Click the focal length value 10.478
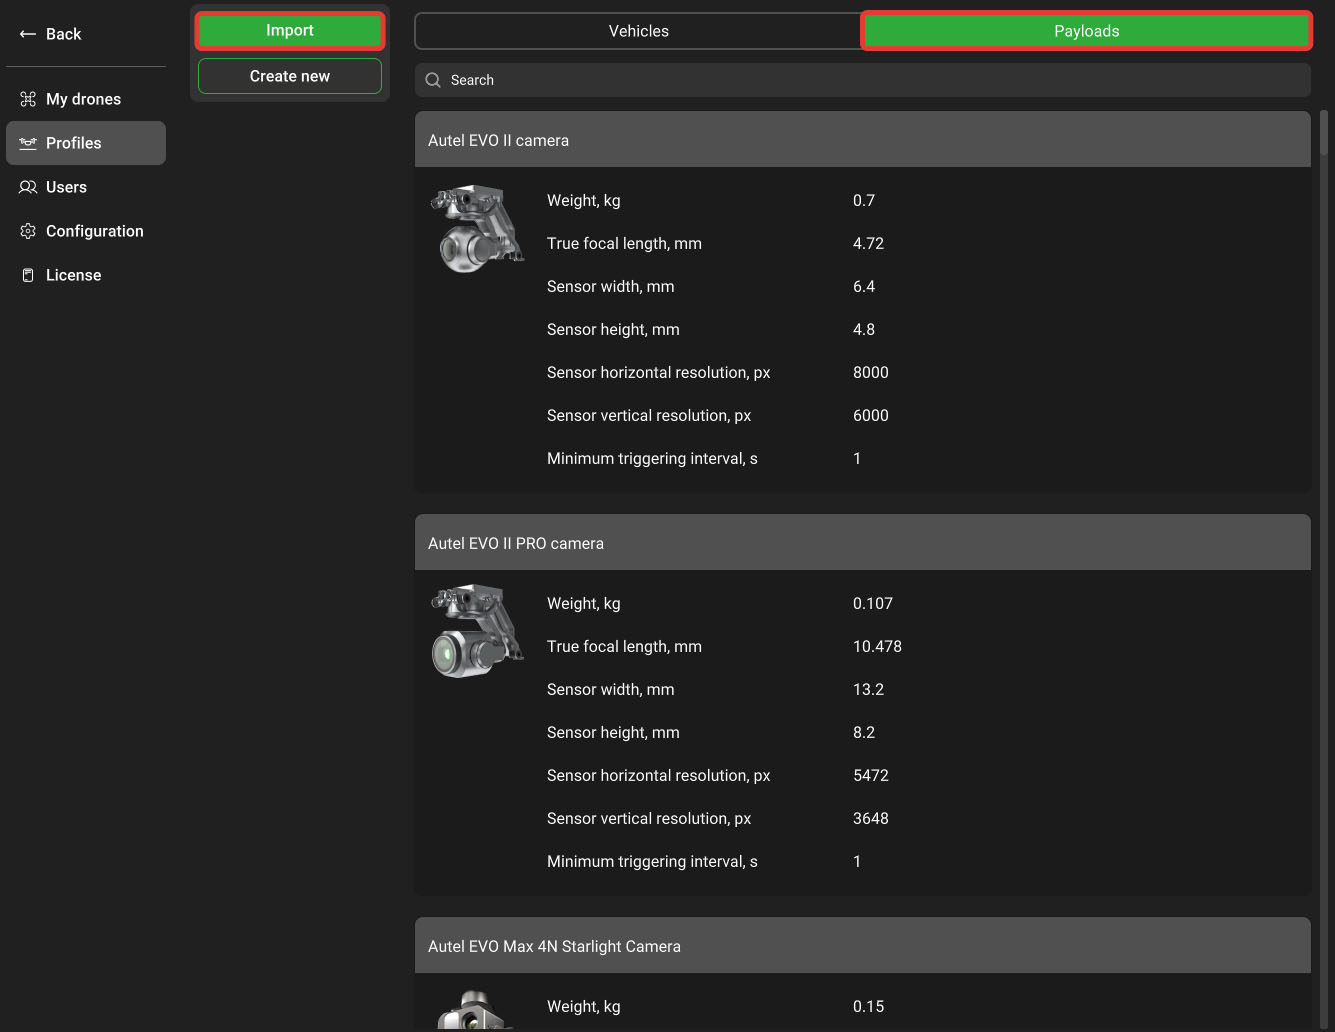The image size is (1335, 1032). pyautogui.click(x=877, y=646)
